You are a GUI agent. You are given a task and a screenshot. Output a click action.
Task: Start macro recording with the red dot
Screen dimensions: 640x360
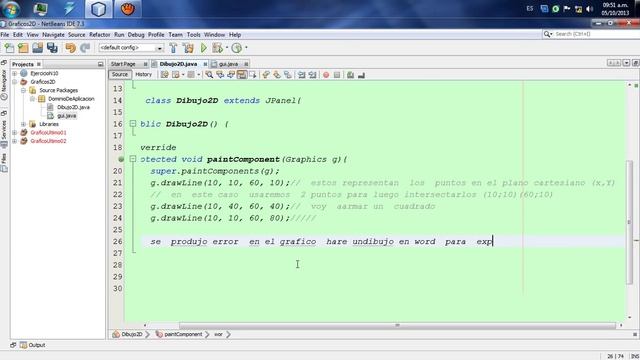(326, 75)
